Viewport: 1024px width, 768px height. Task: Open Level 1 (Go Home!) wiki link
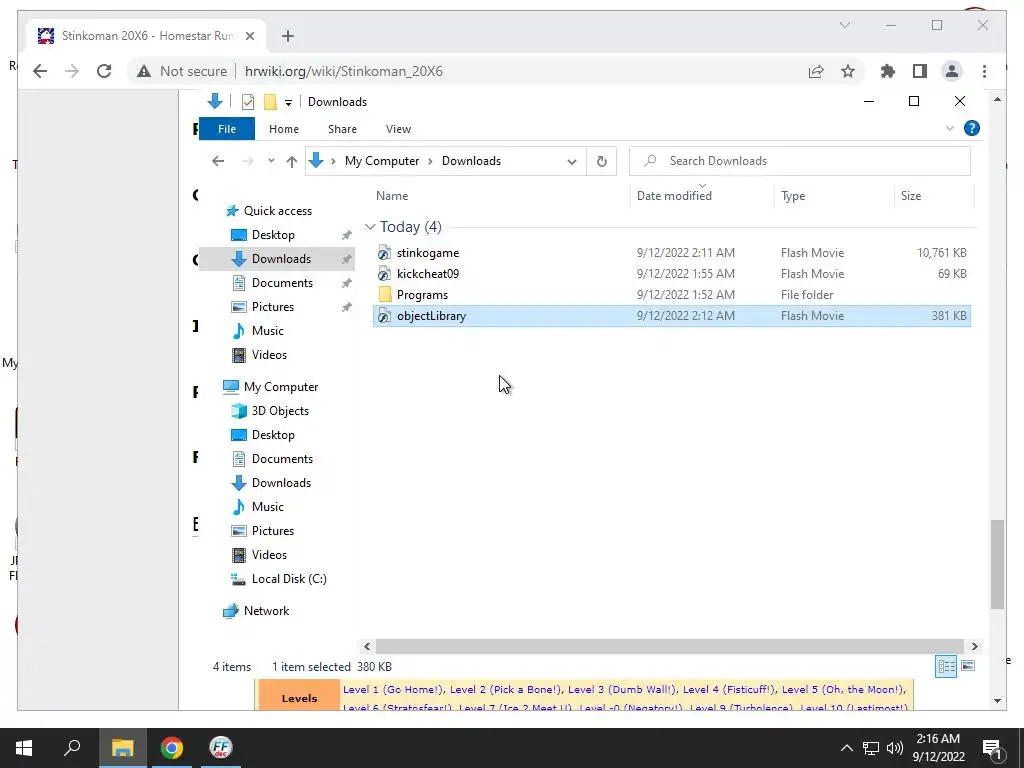(393, 690)
